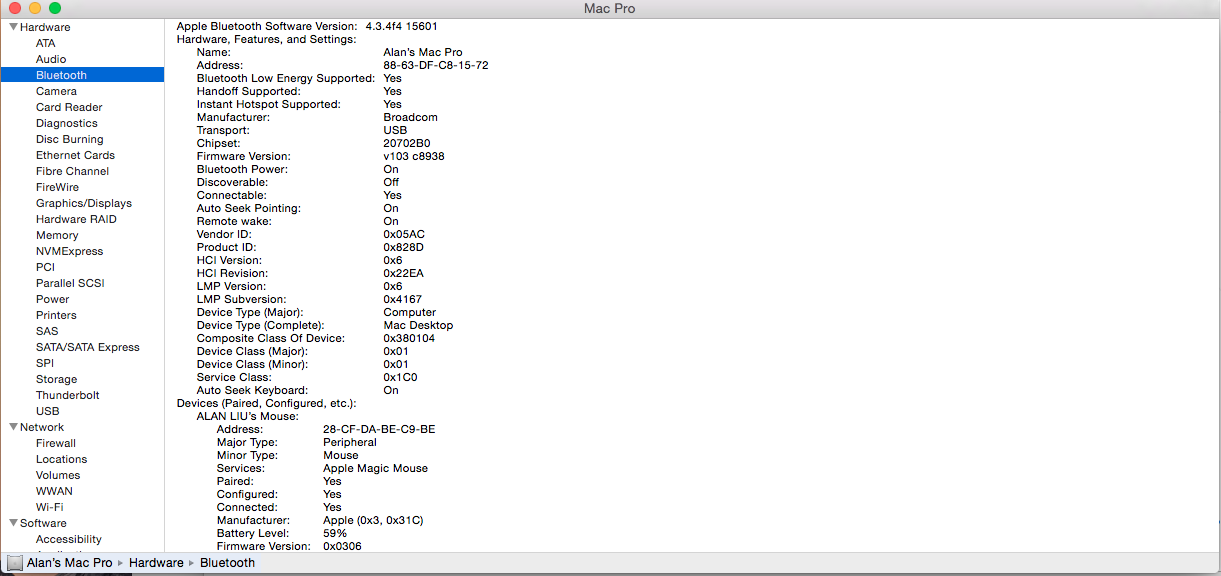Open the SAS entry
Image resolution: width=1221 pixels, height=576 pixels.
pos(47,331)
